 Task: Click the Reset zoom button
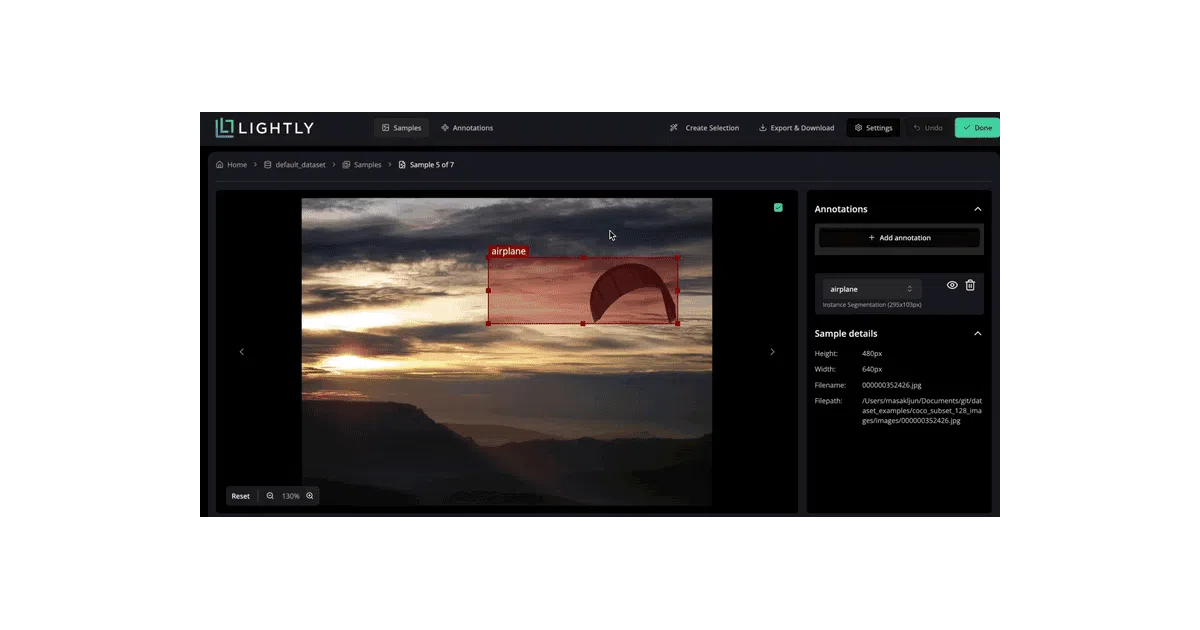pos(241,496)
